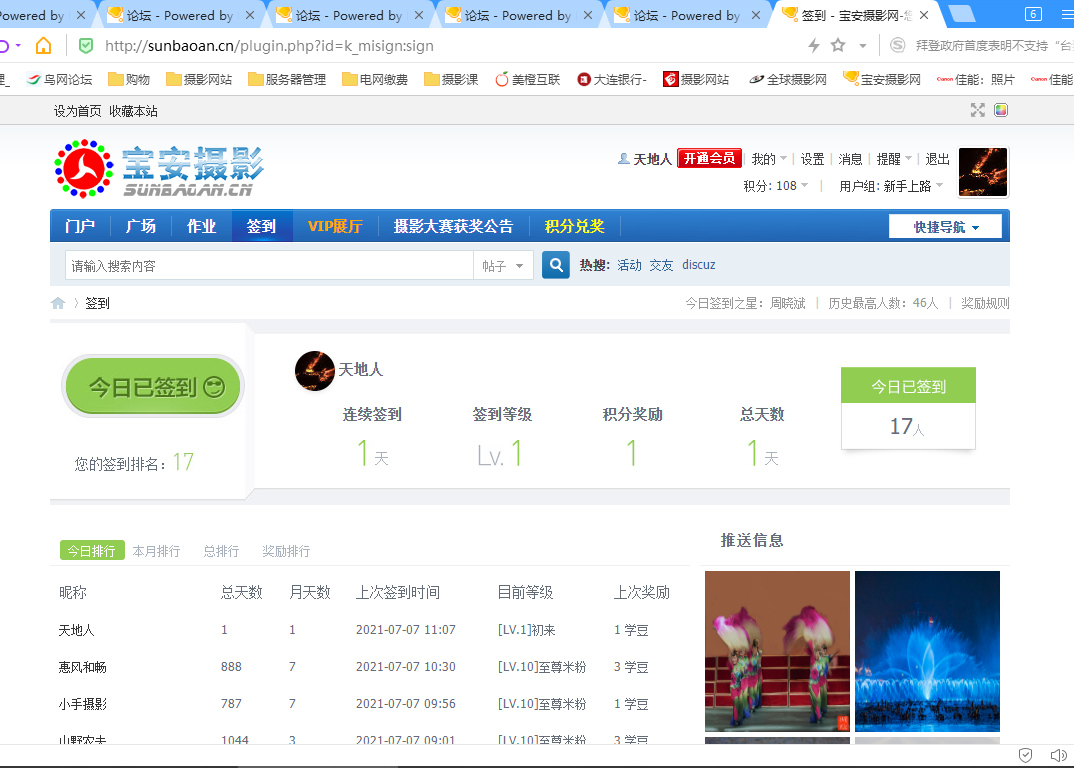Click hot search term discuz
This screenshot has height=768, width=1074.
pos(699,264)
